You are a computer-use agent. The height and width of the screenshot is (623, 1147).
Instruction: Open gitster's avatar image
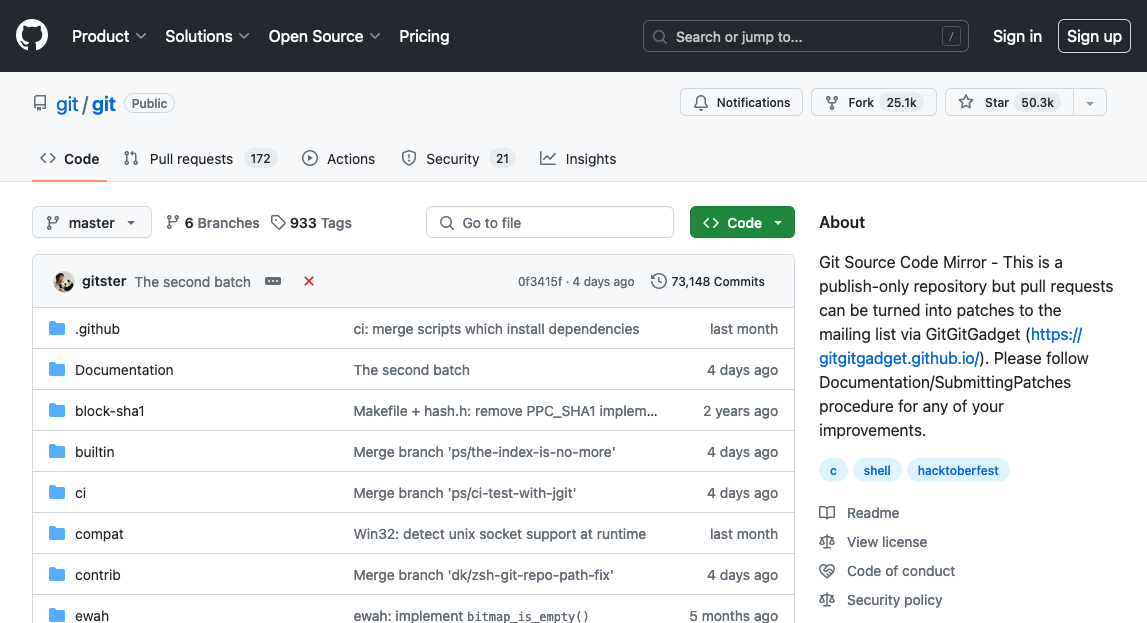[x=64, y=282]
